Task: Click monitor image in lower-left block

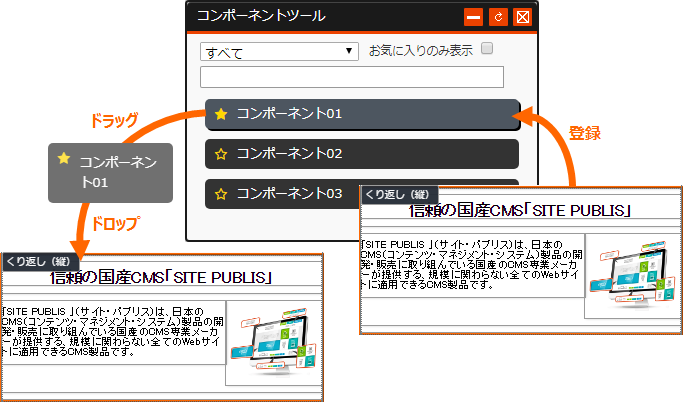Action: click(x=274, y=341)
